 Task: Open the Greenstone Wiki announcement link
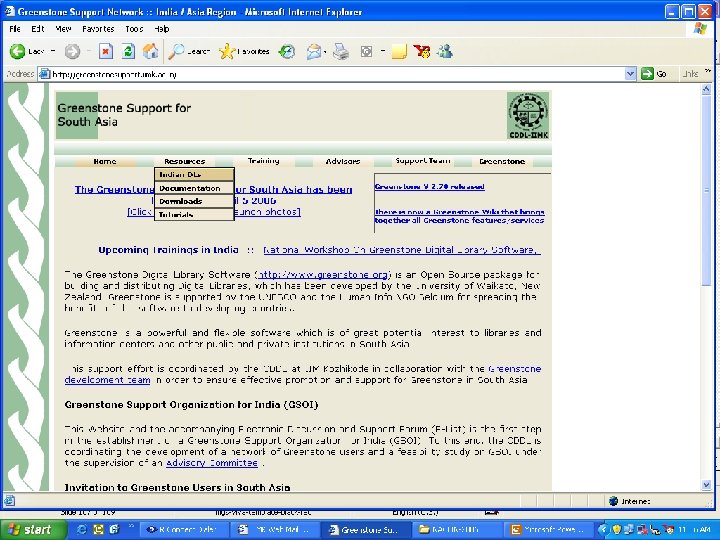[459, 216]
